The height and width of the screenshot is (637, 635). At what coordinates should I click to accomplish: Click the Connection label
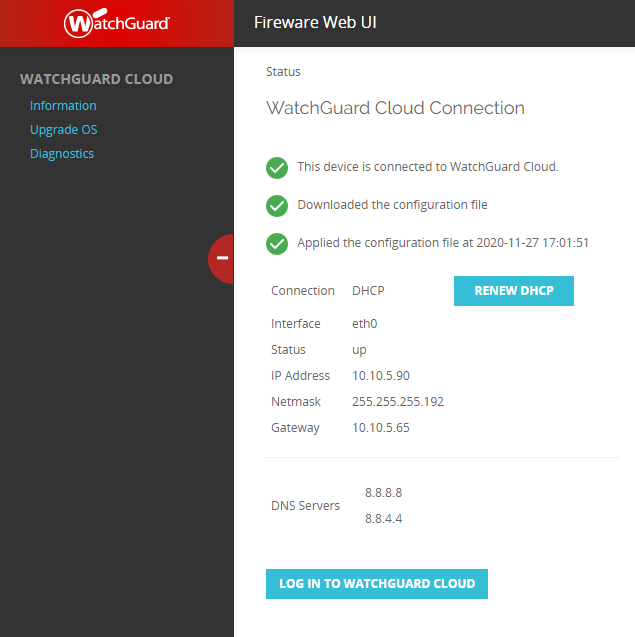303,290
